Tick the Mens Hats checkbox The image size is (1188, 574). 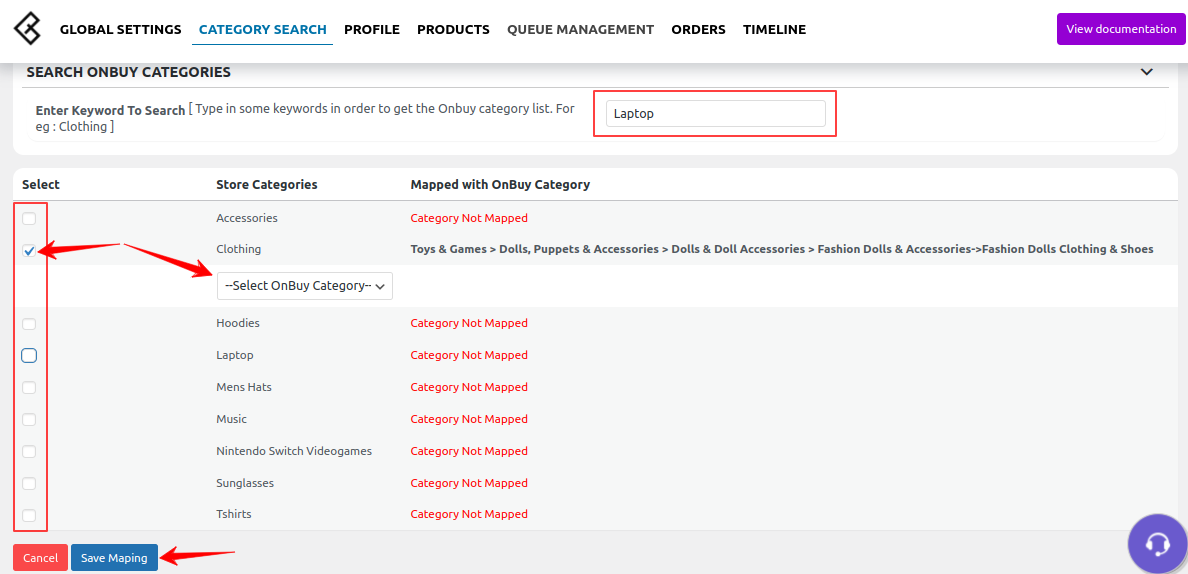click(29, 388)
